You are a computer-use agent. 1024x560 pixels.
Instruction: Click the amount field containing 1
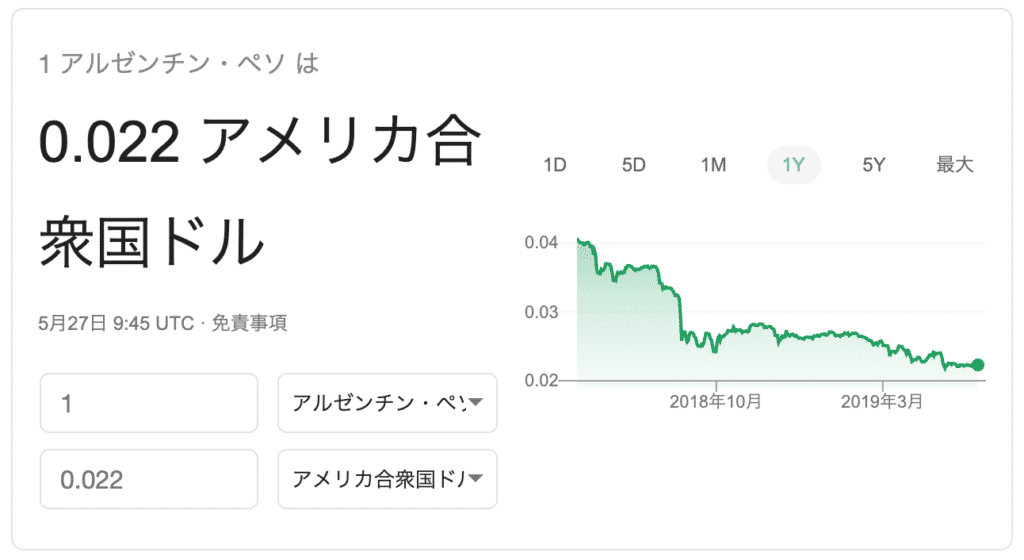click(149, 403)
